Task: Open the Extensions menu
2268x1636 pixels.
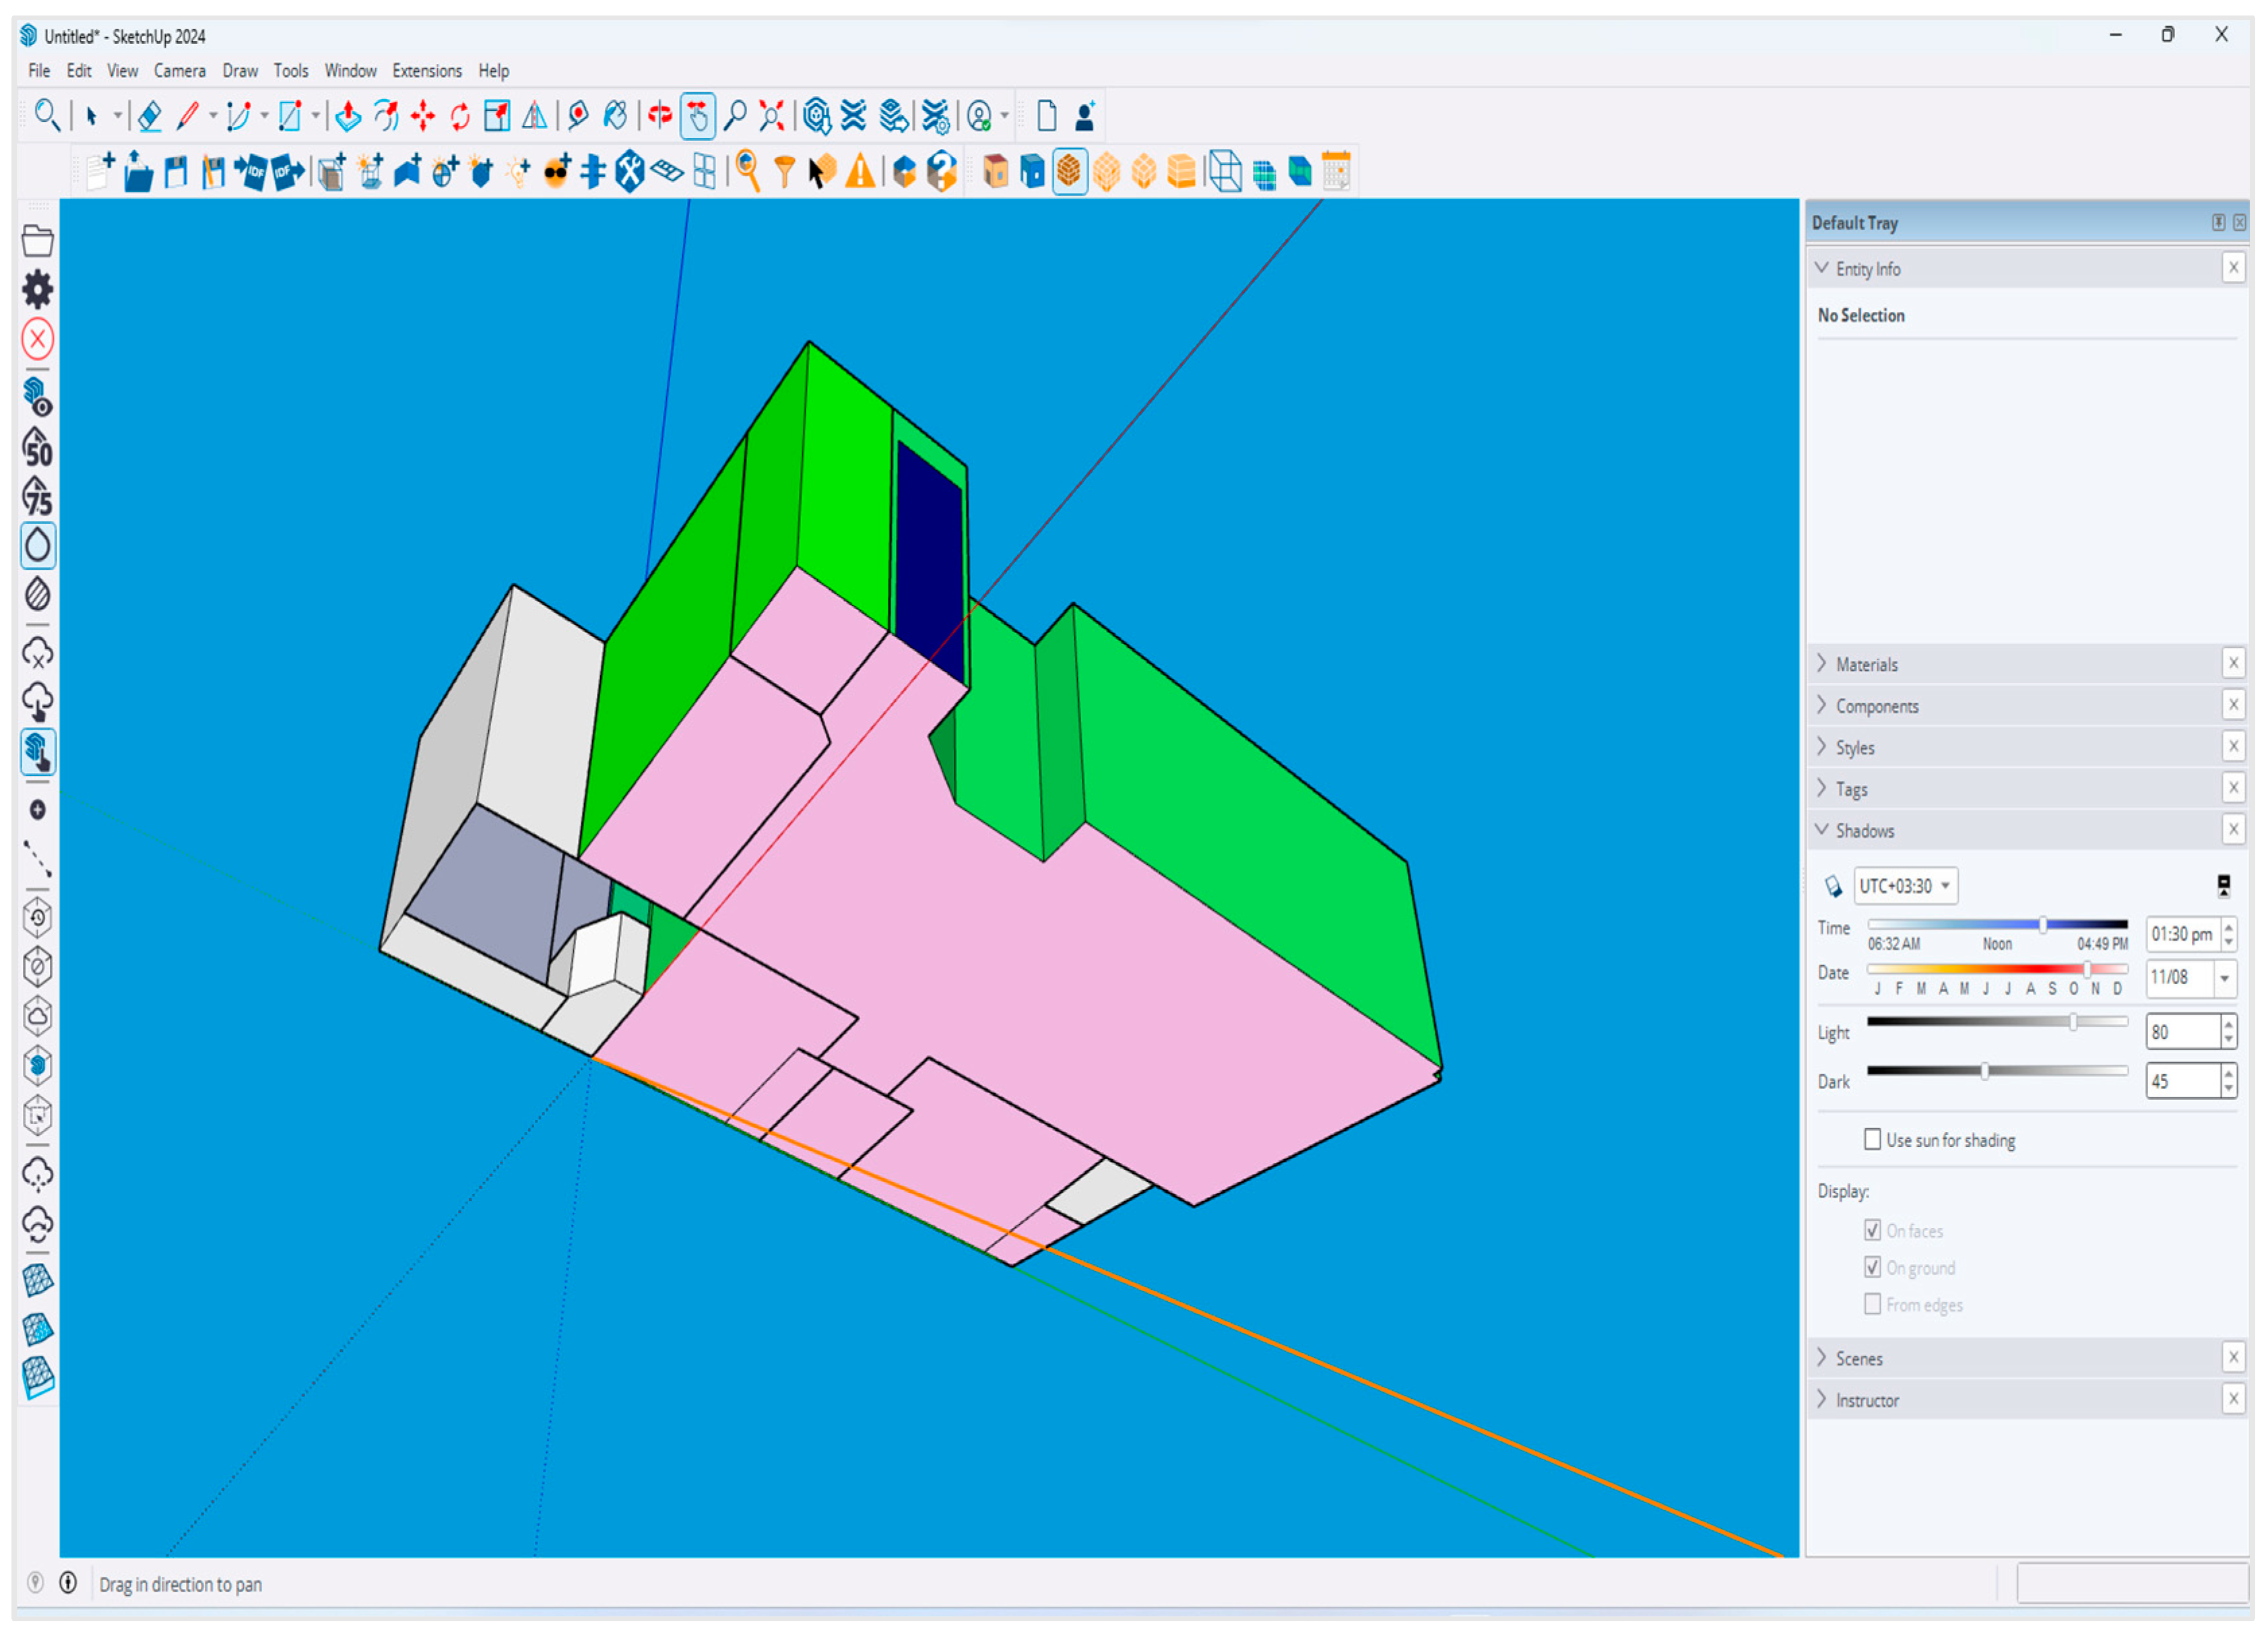Action: point(427,71)
